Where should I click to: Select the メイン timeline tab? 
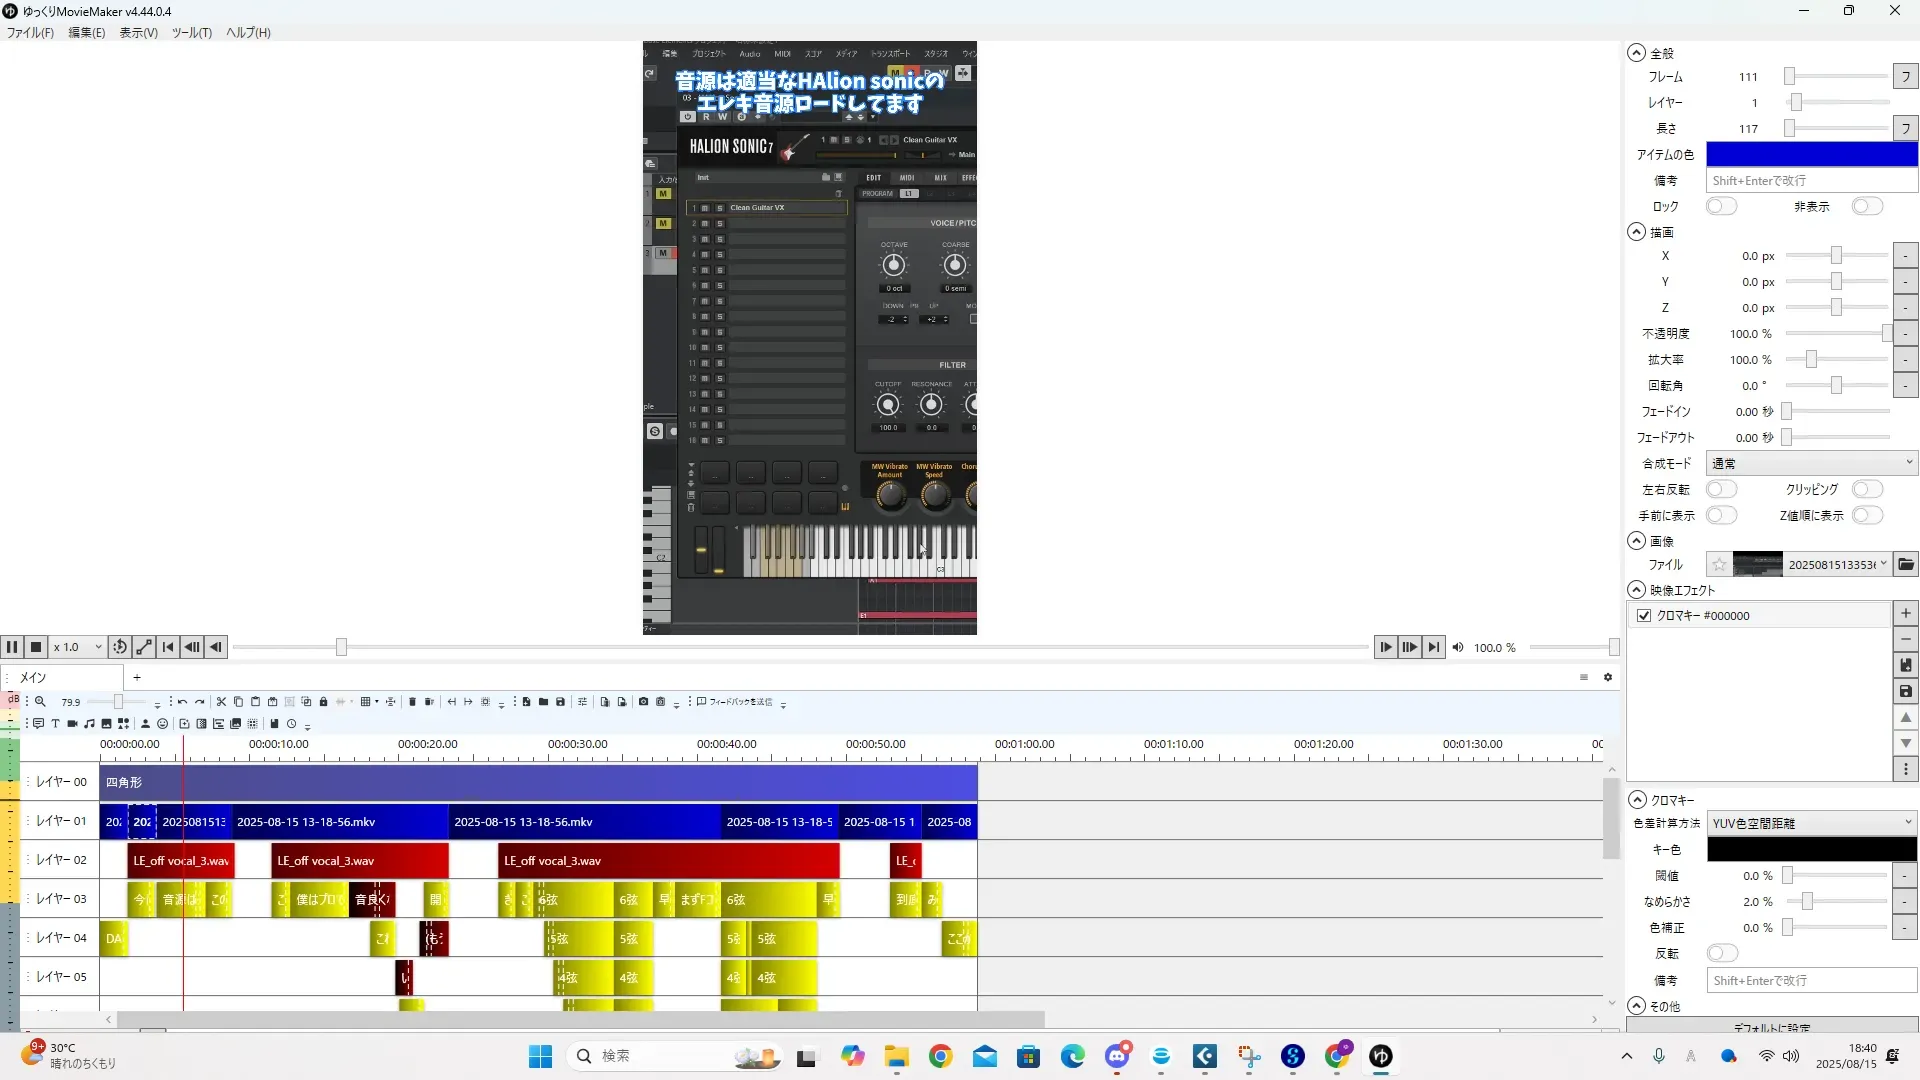(34, 678)
